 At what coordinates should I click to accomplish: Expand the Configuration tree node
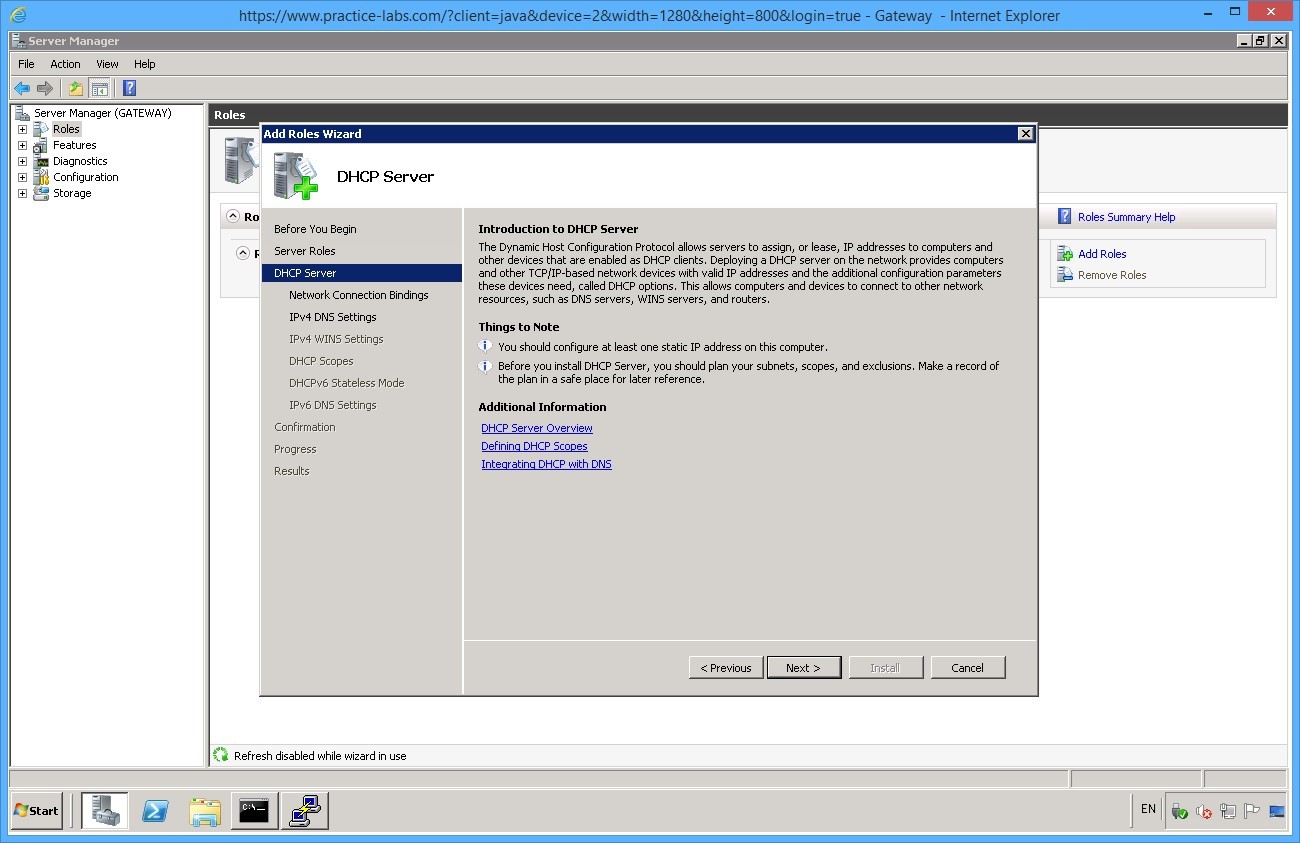pyautogui.click(x=22, y=177)
